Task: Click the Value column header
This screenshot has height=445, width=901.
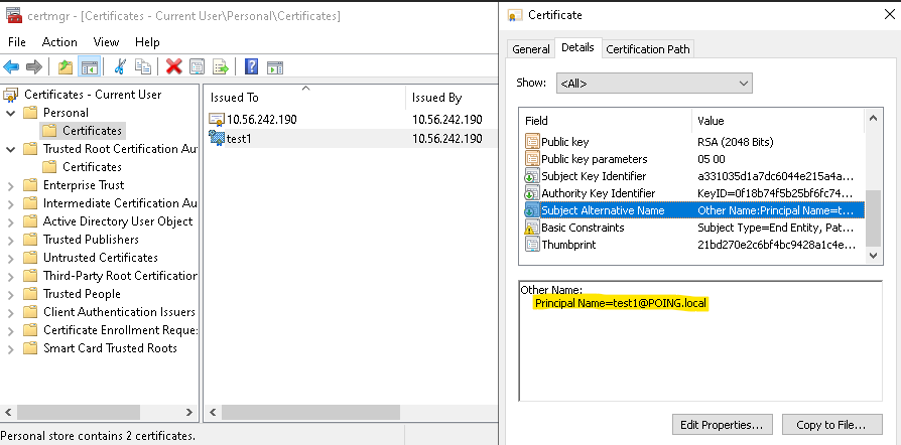Action: pos(778,121)
